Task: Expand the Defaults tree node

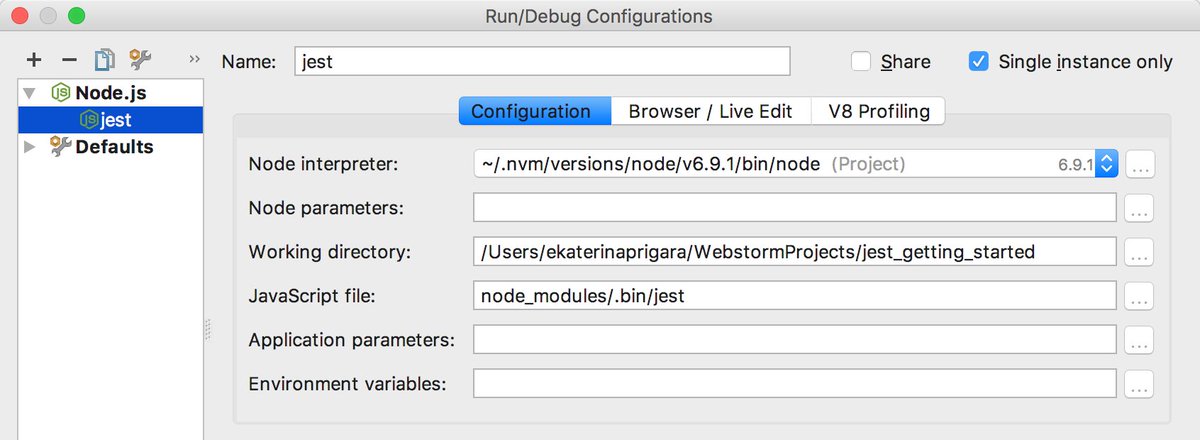Action: pos(30,147)
